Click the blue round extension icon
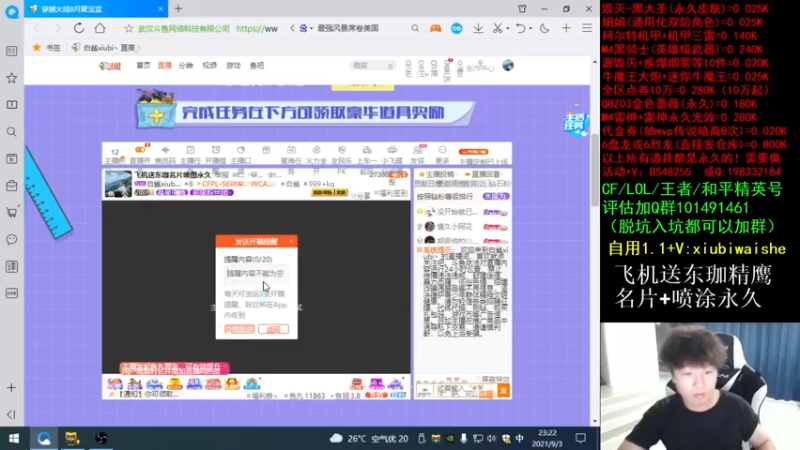Image resolution: width=800 pixels, height=450 pixels. click(457, 29)
